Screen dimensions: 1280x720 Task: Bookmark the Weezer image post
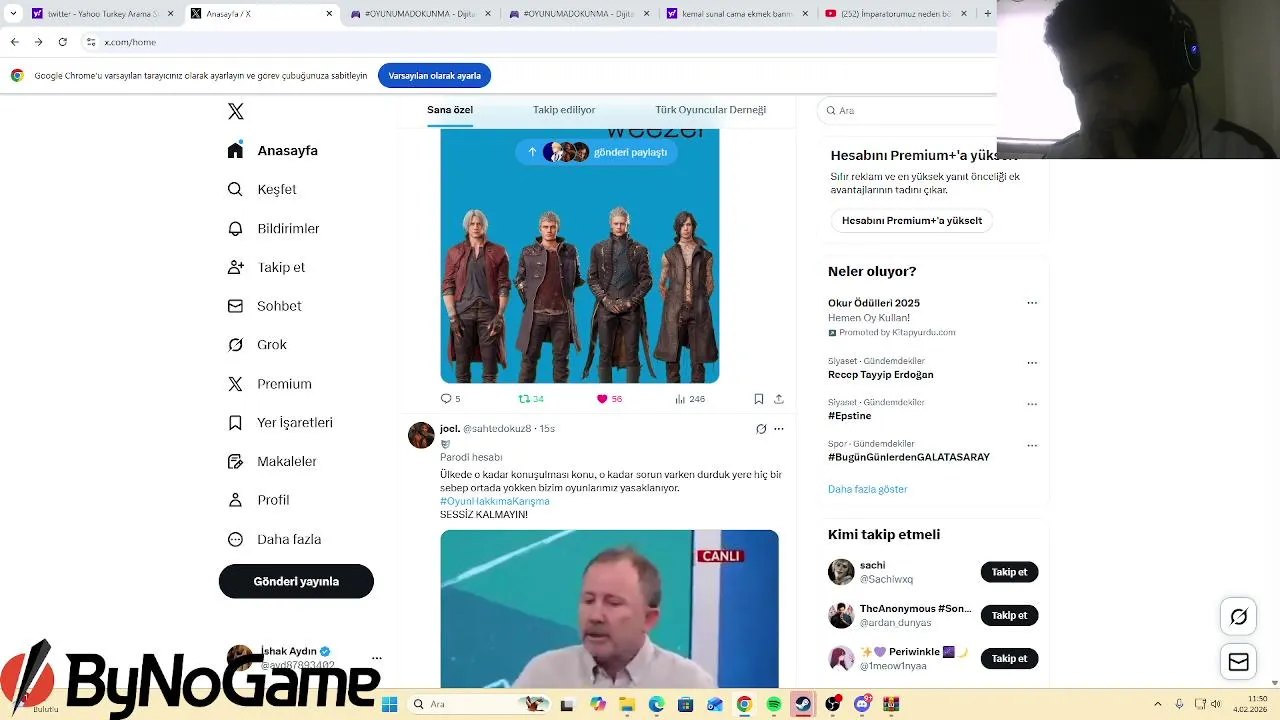coord(759,399)
